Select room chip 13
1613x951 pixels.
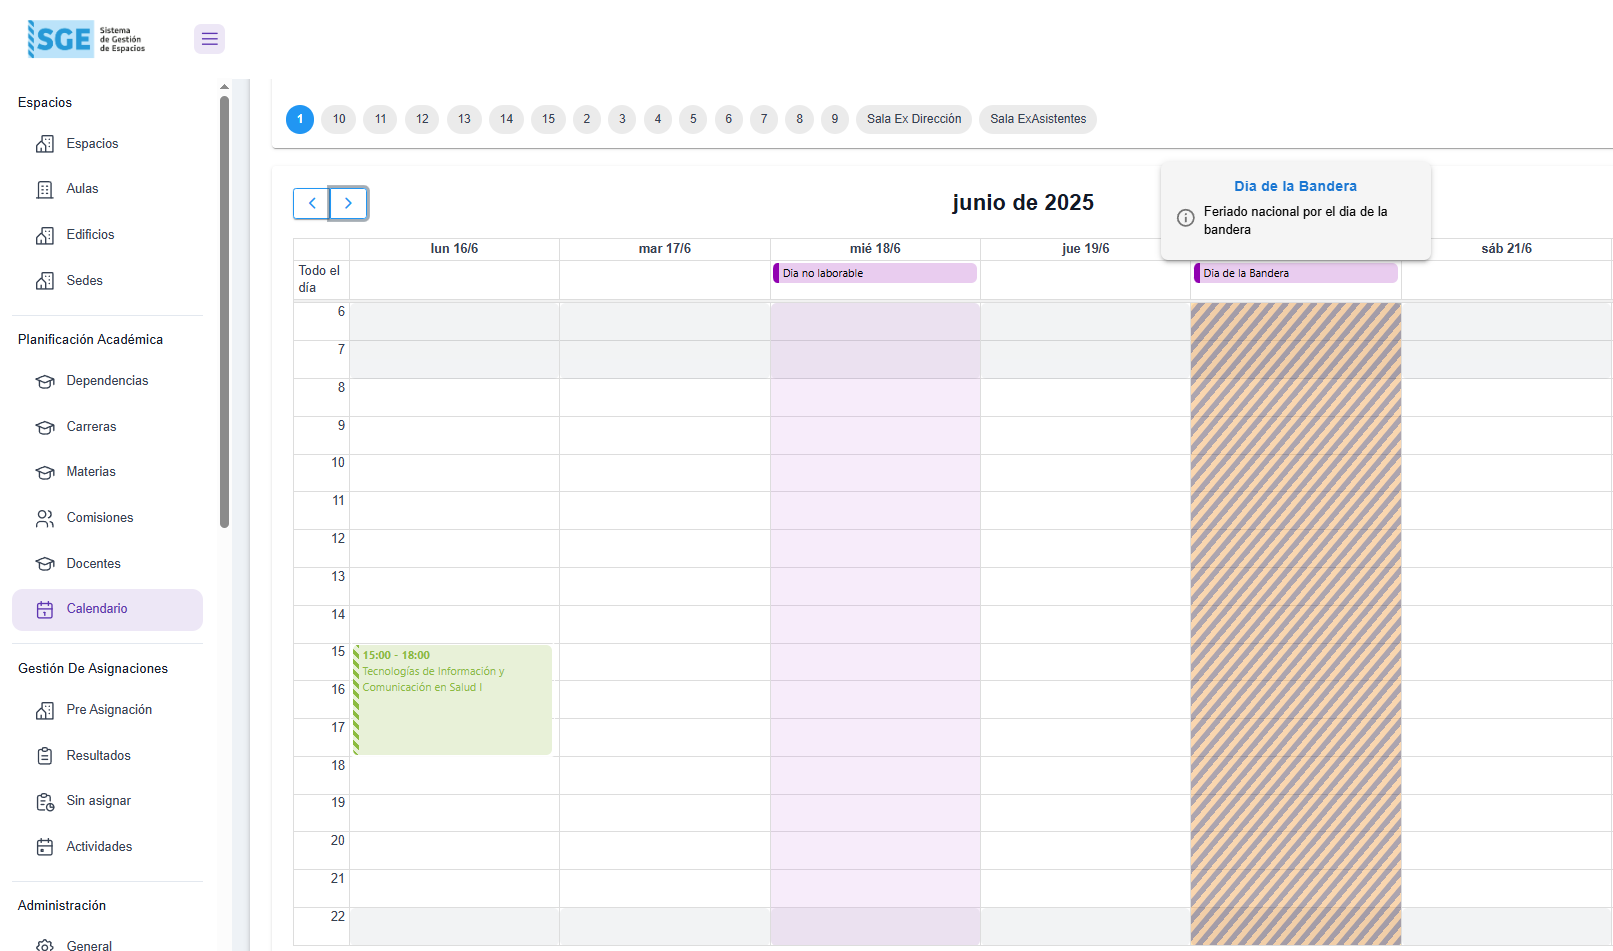click(464, 119)
